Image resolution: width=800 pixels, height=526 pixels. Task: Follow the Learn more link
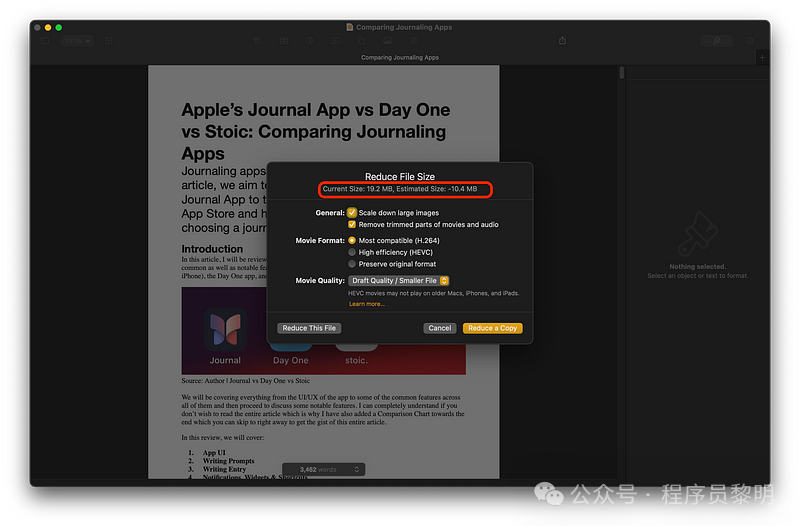[366, 304]
